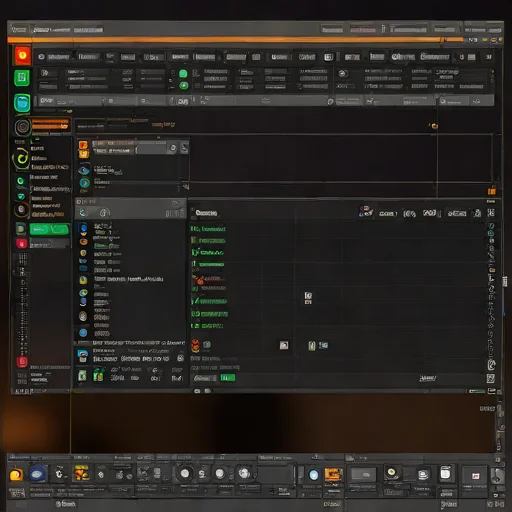The width and height of the screenshot is (512, 512).
Task: Select the teal folder icon in sidebar
Action: click(x=22, y=103)
